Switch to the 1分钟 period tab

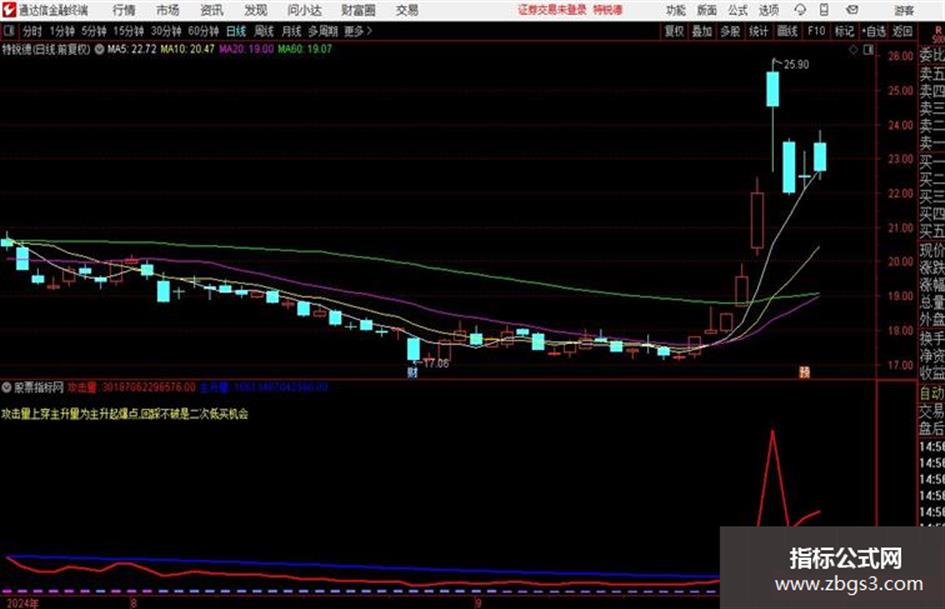[x=62, y=31]
